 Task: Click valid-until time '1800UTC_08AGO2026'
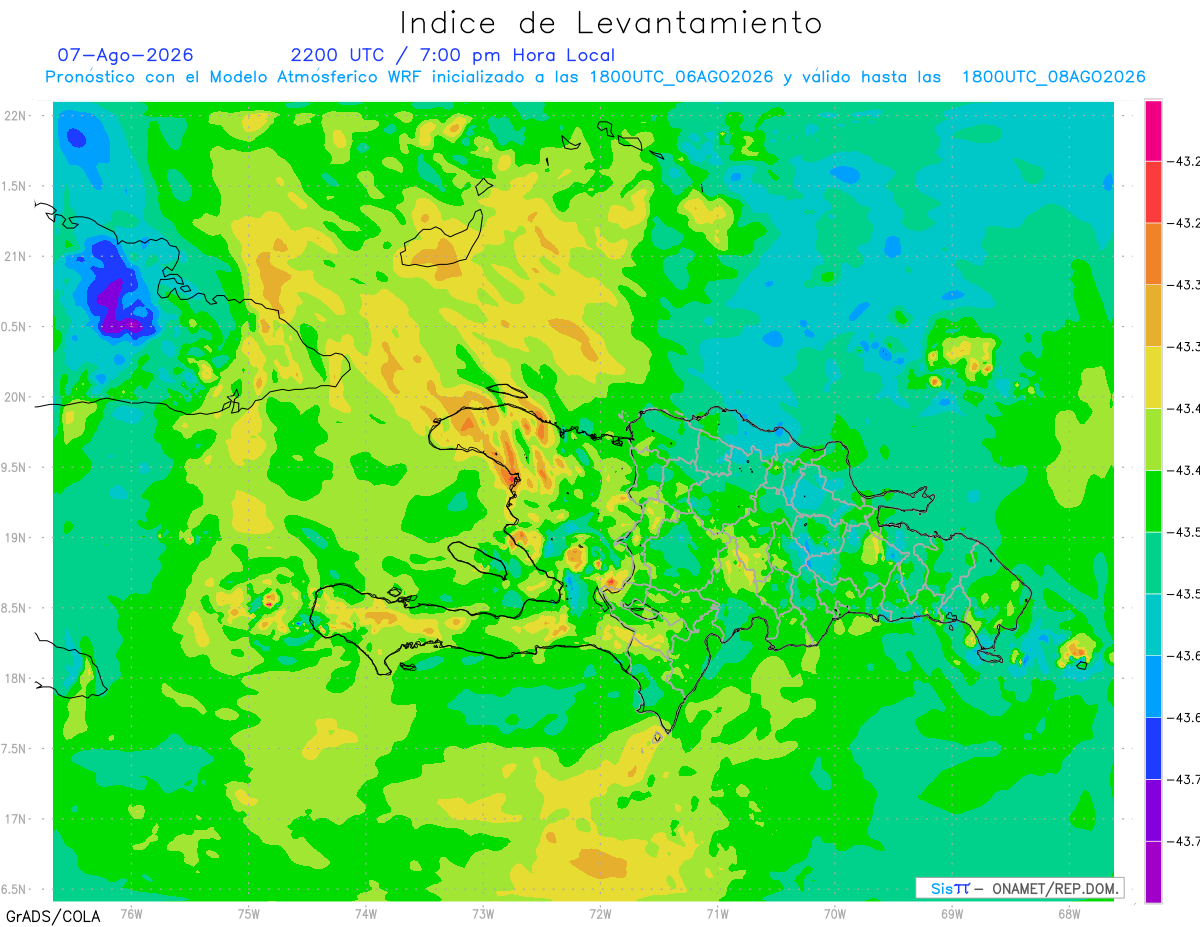1053,77
